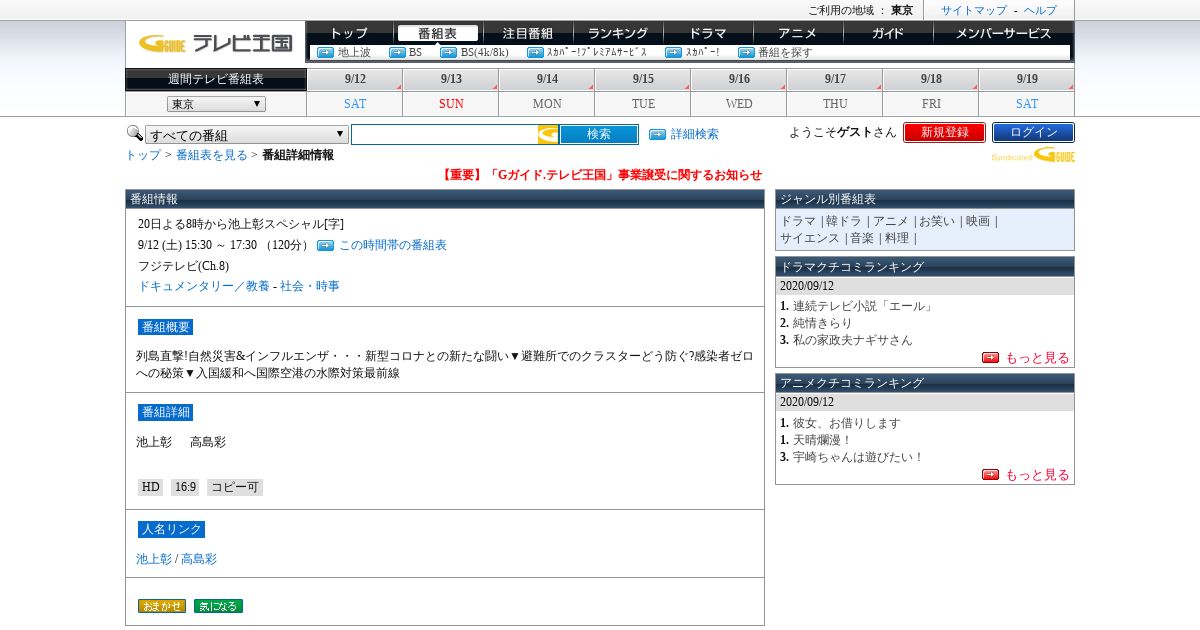The width and height of the screenshot is (1200, 630).
Task: Select 9/19 SAT in weekly schedule
Action: click(x=1027, y=92)
